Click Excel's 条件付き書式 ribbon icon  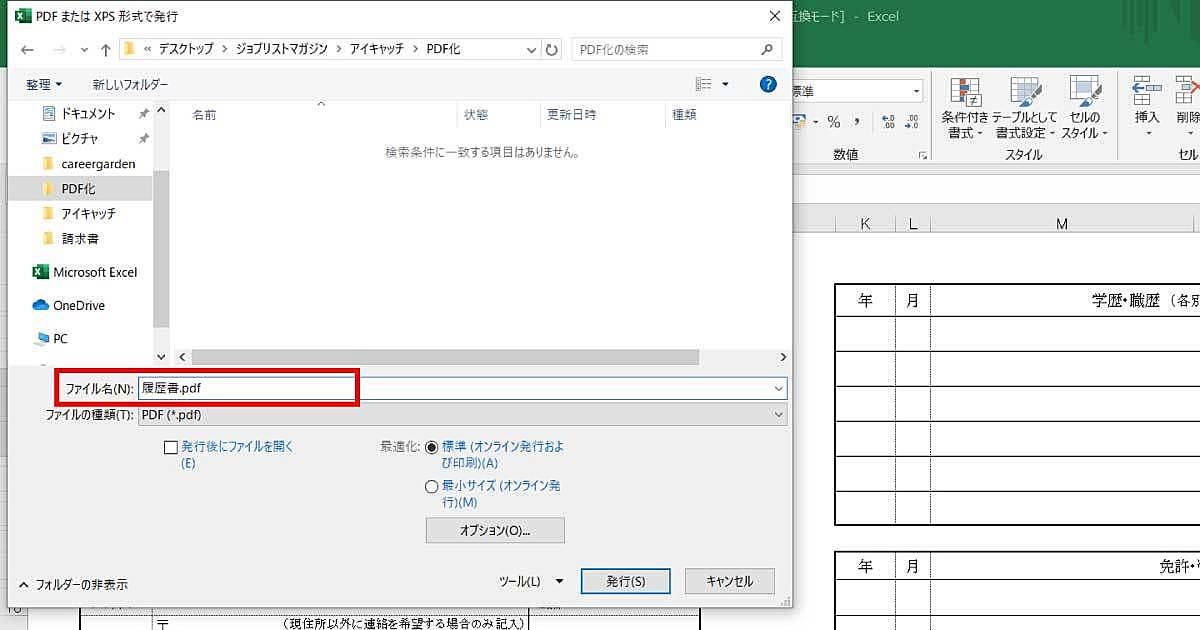[965, 108]
